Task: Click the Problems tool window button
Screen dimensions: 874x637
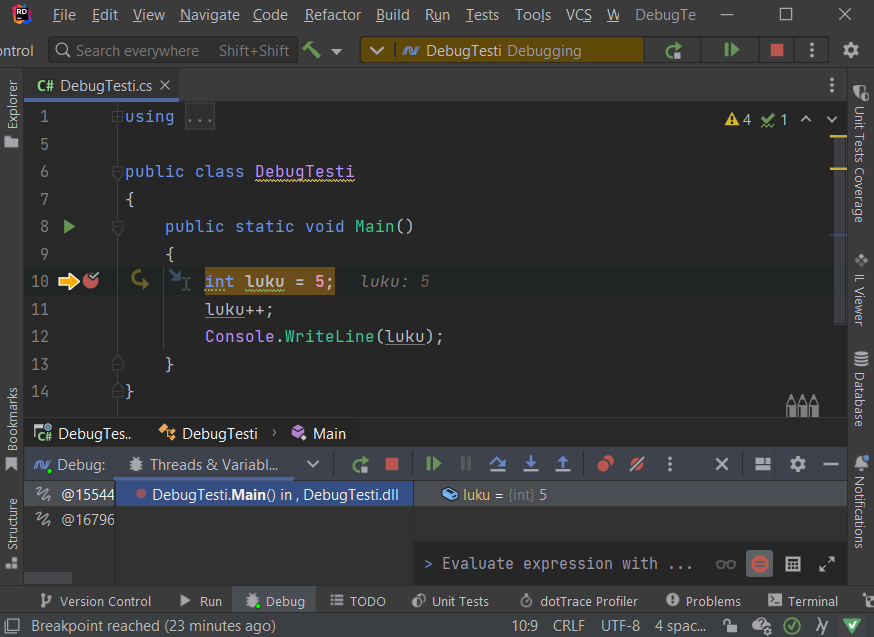Action: [x=702, y=601]
